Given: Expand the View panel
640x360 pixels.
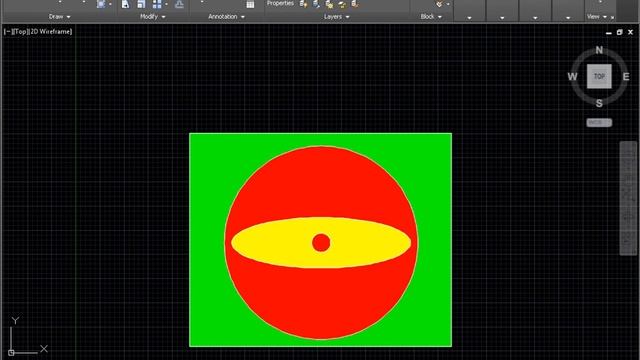Looking at the screenshot, I should coord(597,17).
